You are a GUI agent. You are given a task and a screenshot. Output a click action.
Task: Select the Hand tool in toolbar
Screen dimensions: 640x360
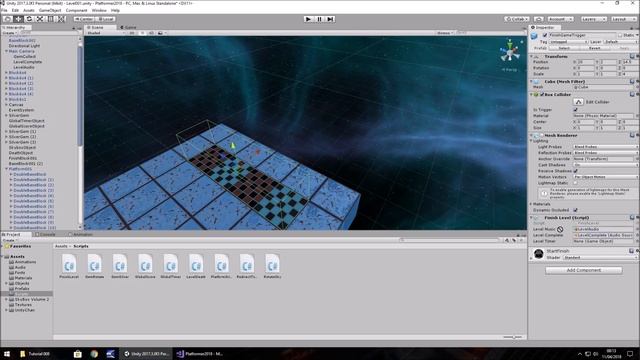tap(8, 19)
